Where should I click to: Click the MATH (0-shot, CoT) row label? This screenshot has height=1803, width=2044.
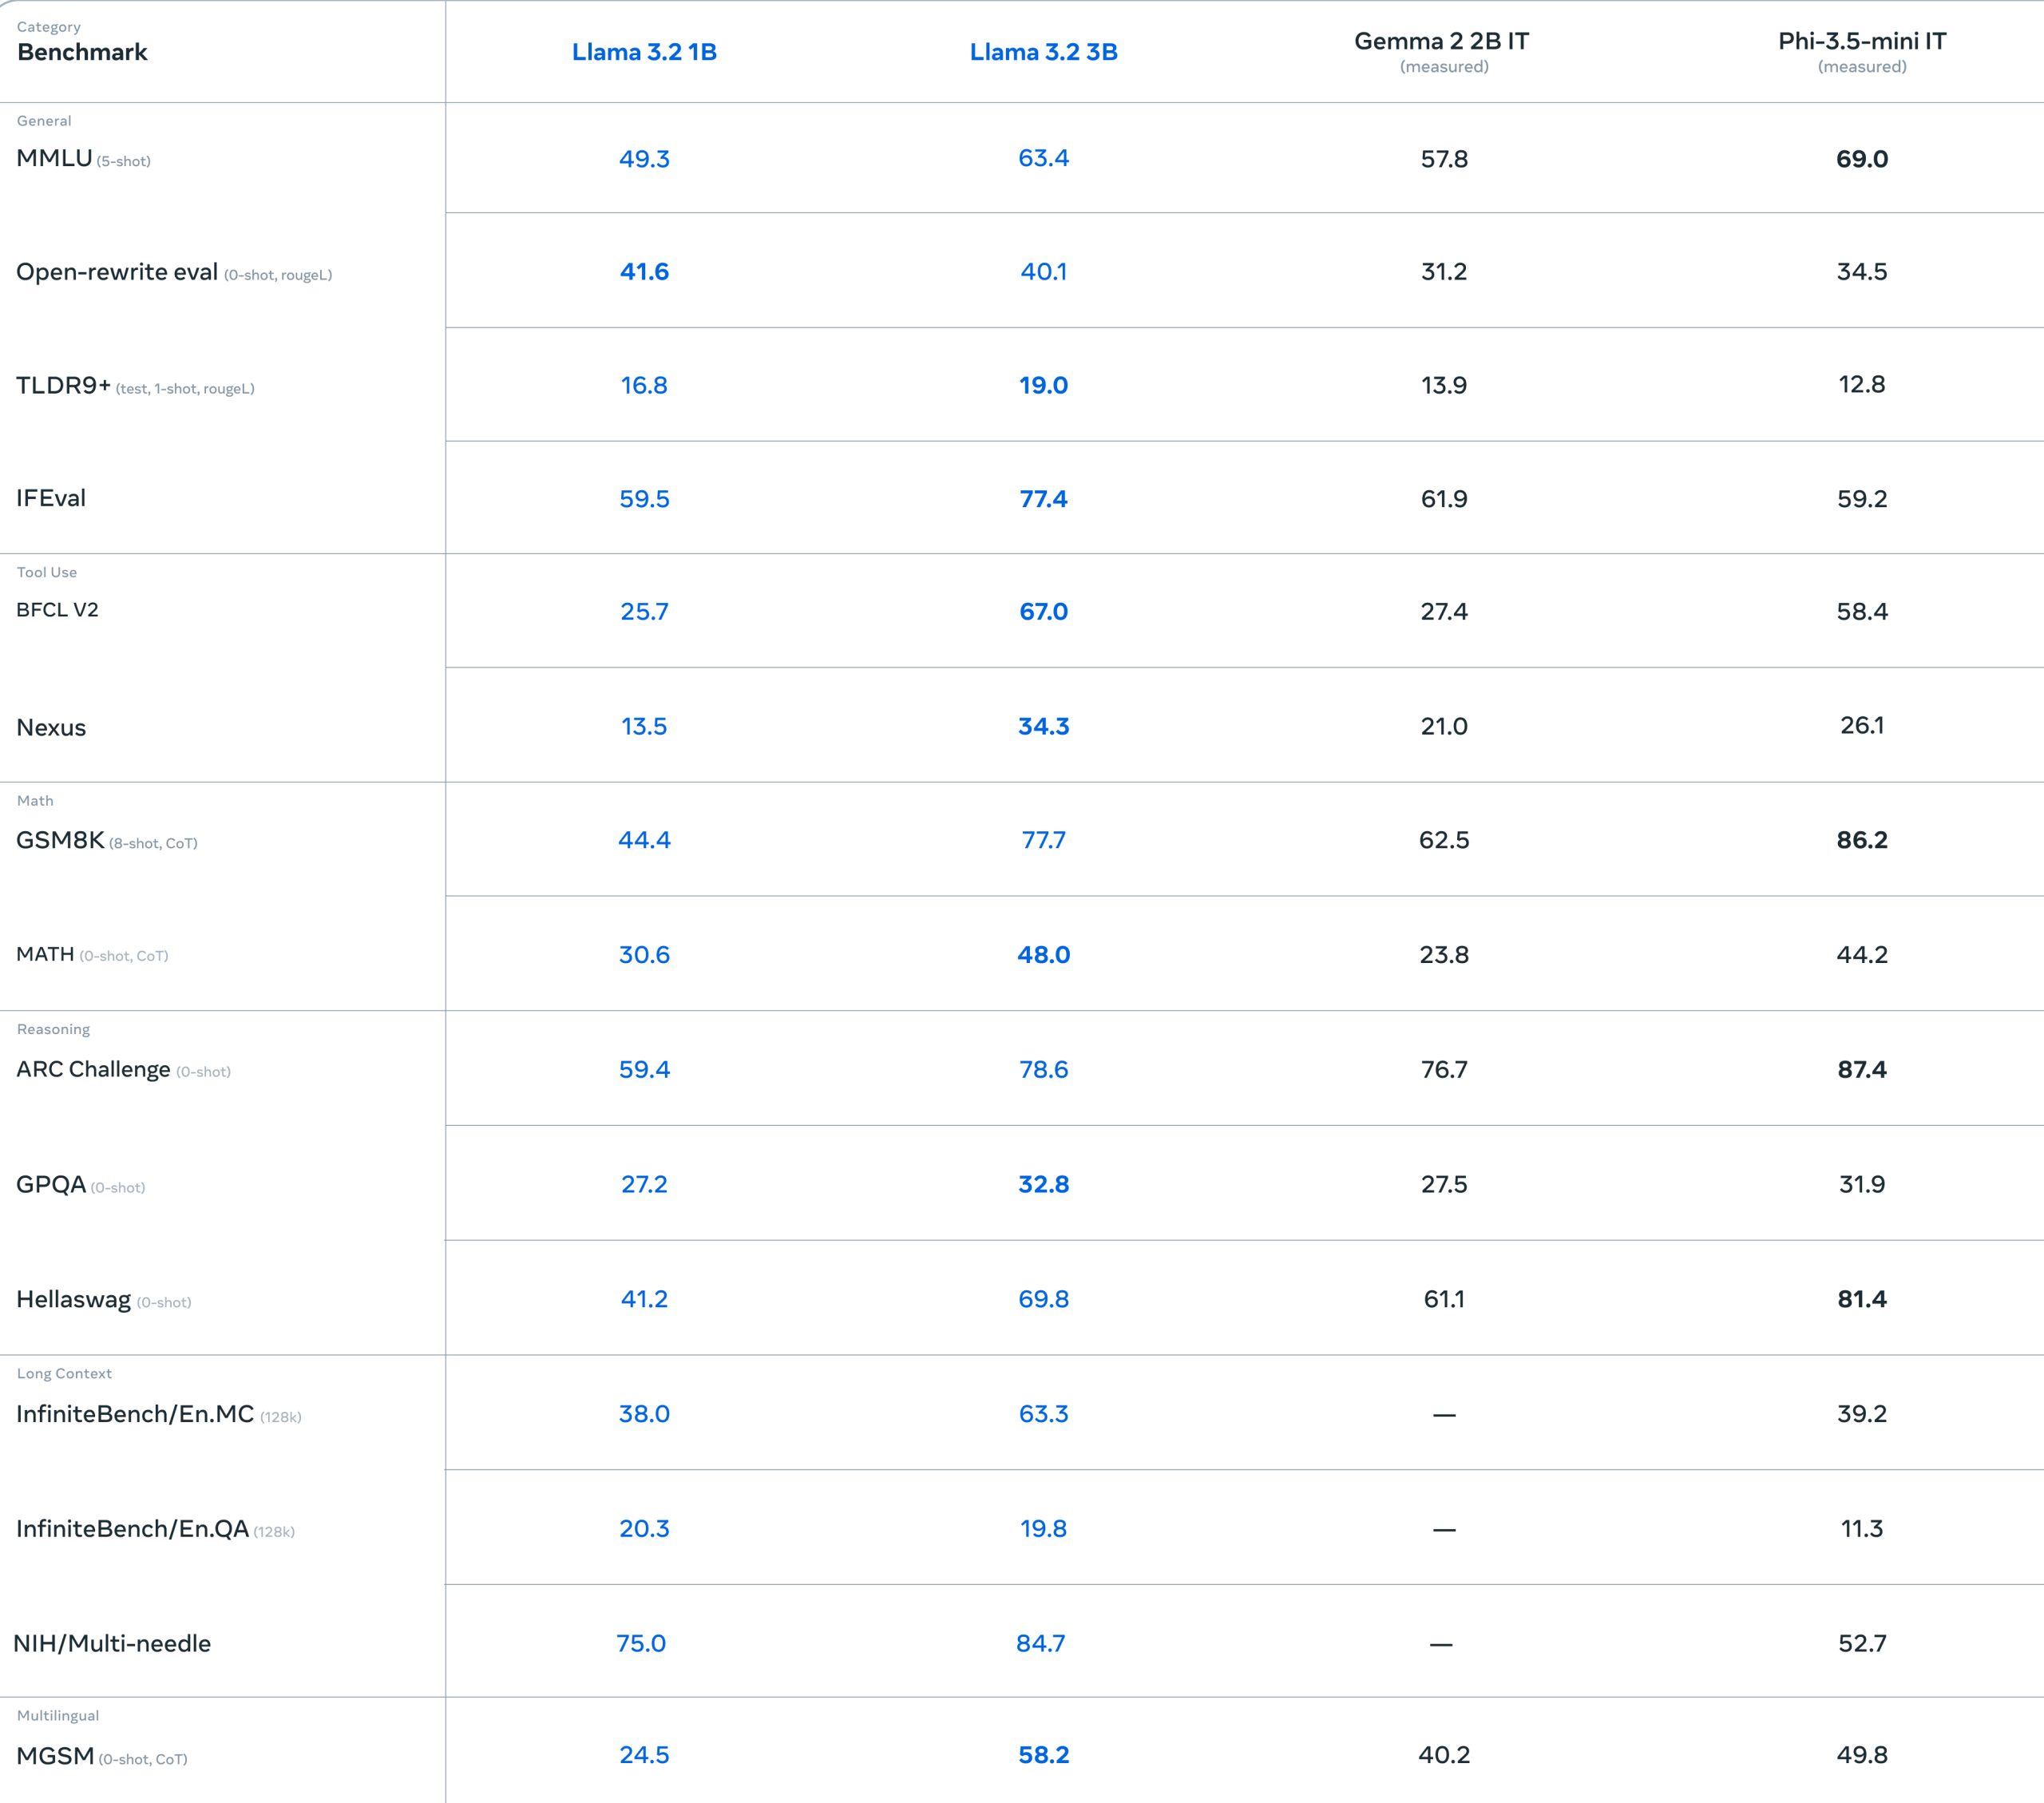click(92, 954)
